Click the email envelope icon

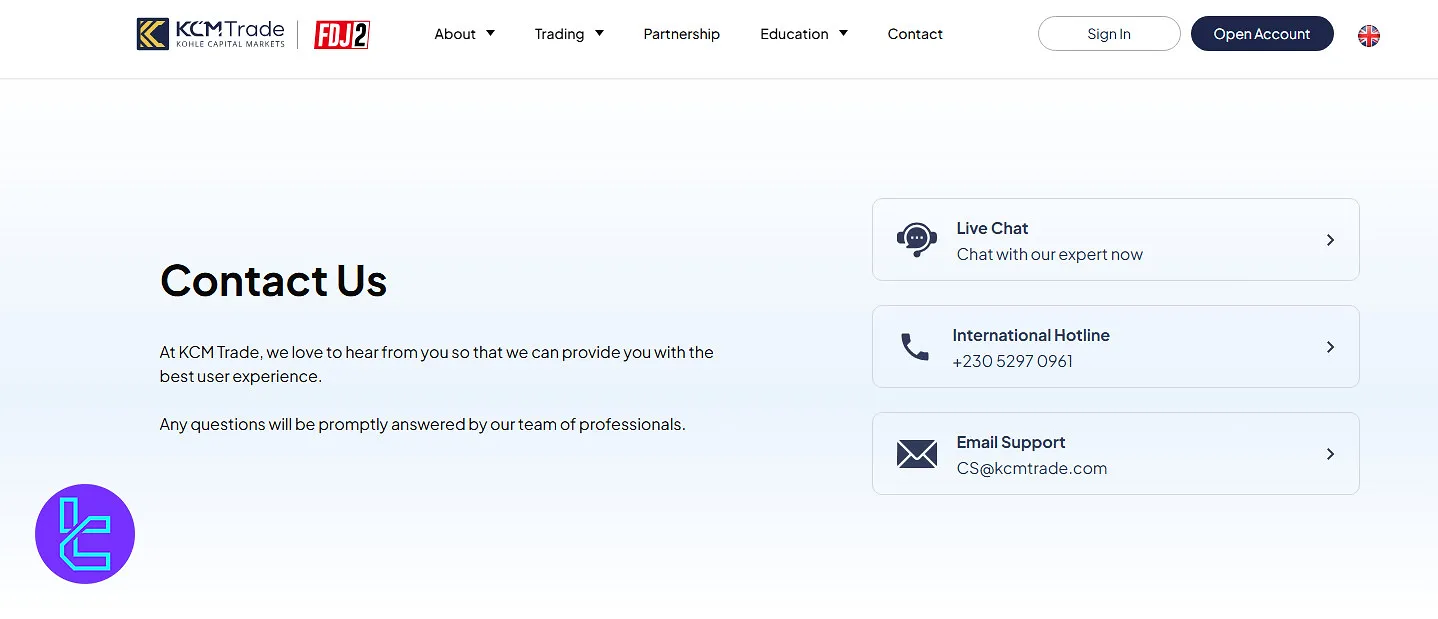click(916, 454)
